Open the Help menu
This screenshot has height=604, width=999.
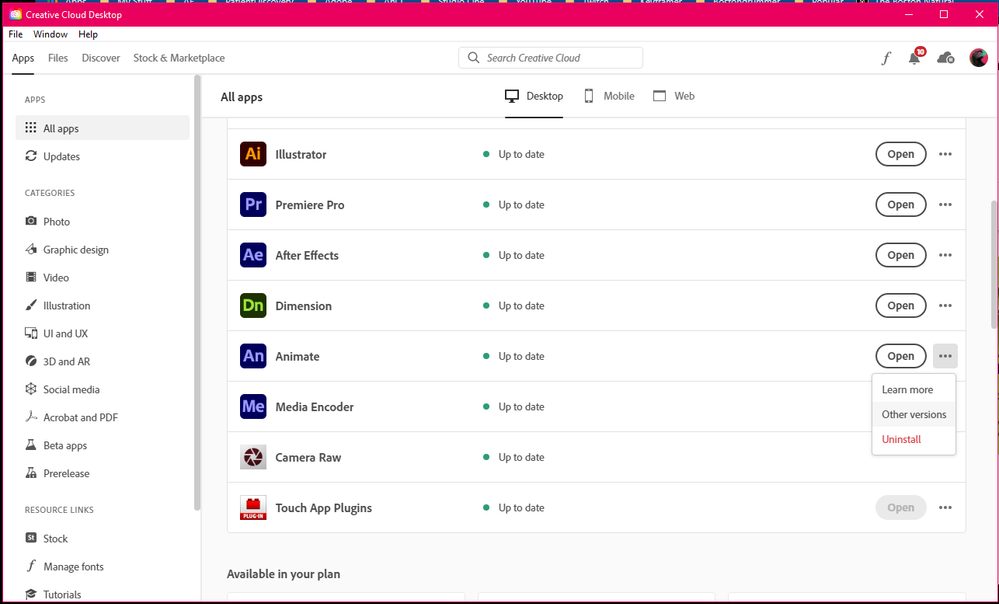click(x=88, y=34)
